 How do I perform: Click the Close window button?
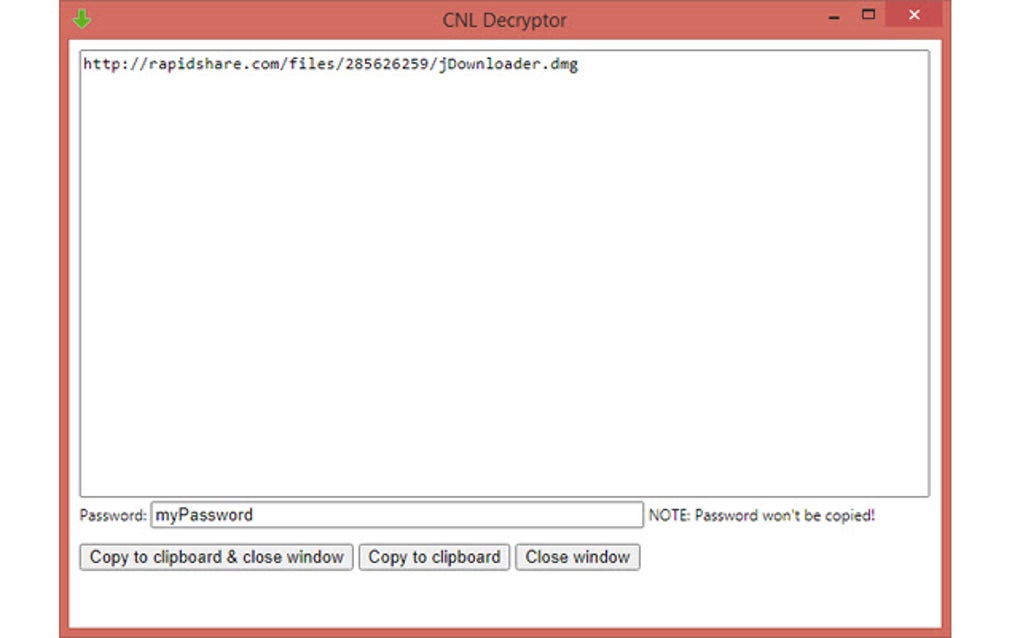click(x=577, y=557)
